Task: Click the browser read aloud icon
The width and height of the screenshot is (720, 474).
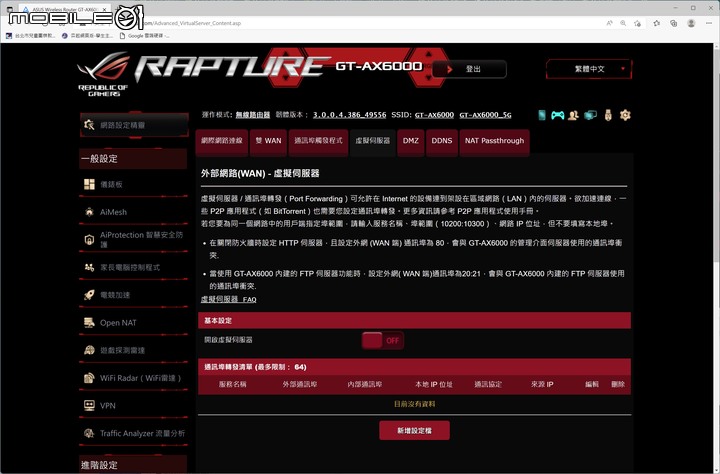Action: click(609, 23)
